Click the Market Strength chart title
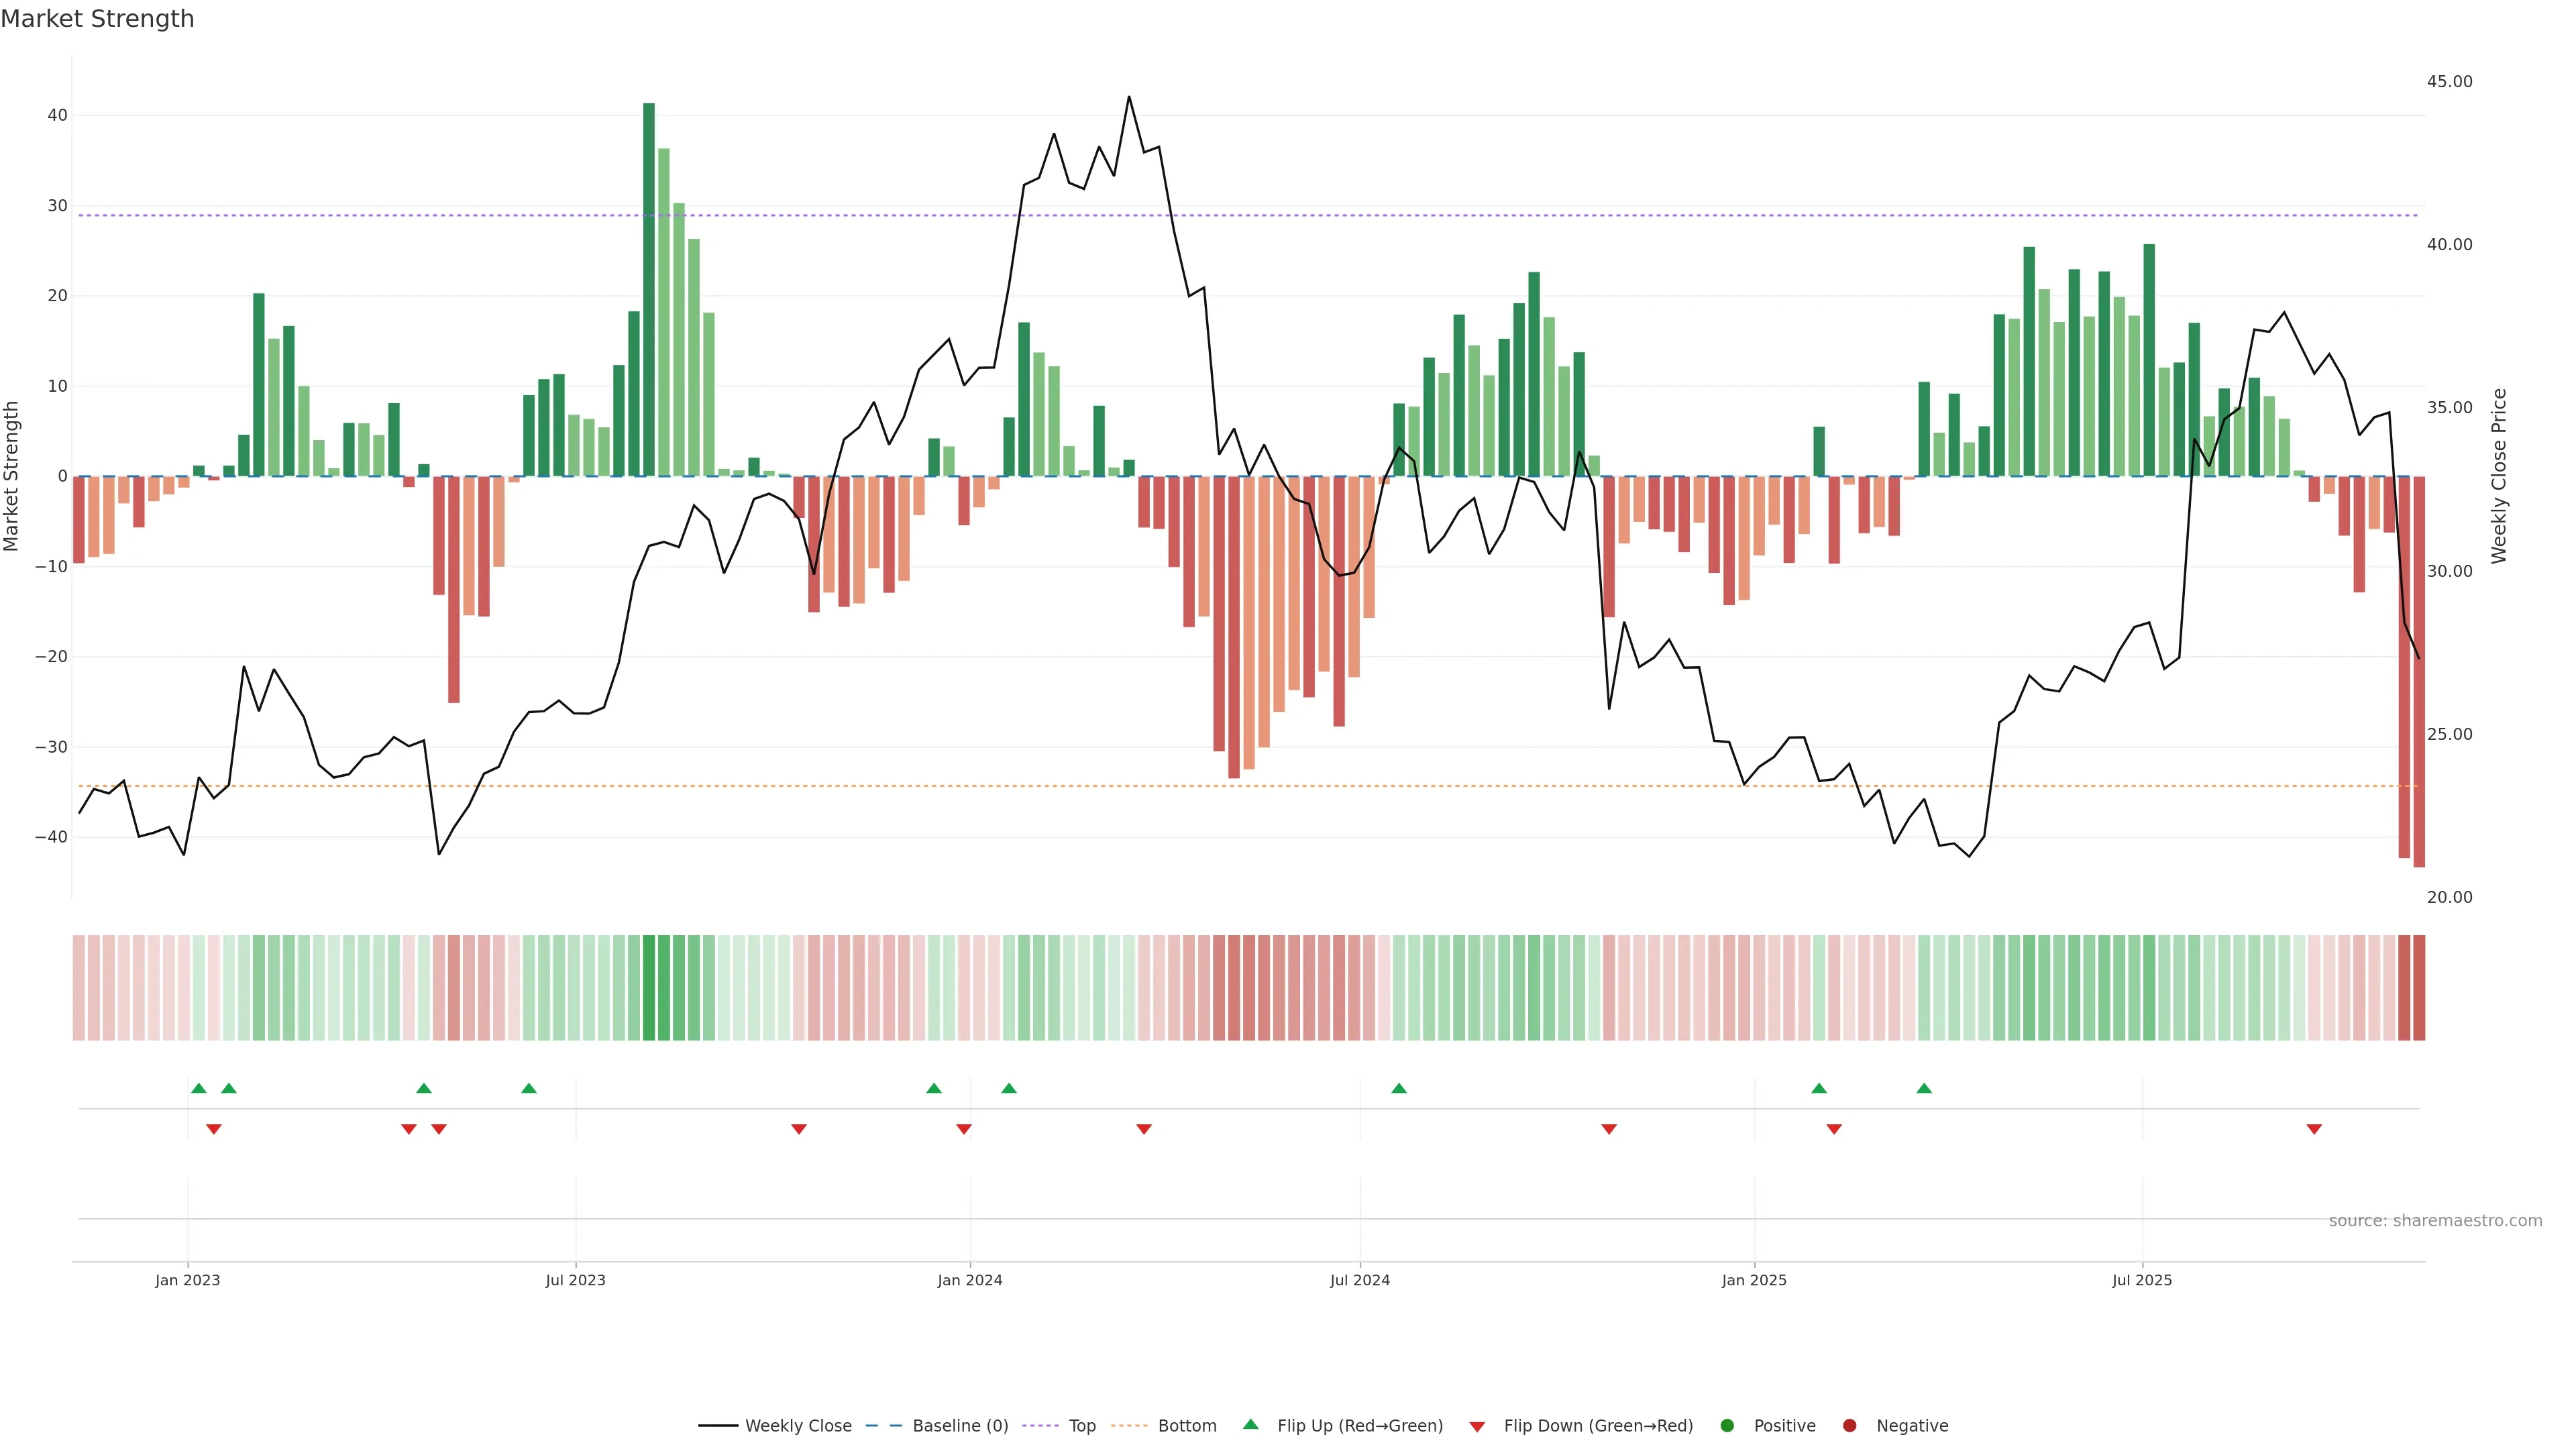The image size is (2576, 1449). pyautogui.click(x=97, y=19)
